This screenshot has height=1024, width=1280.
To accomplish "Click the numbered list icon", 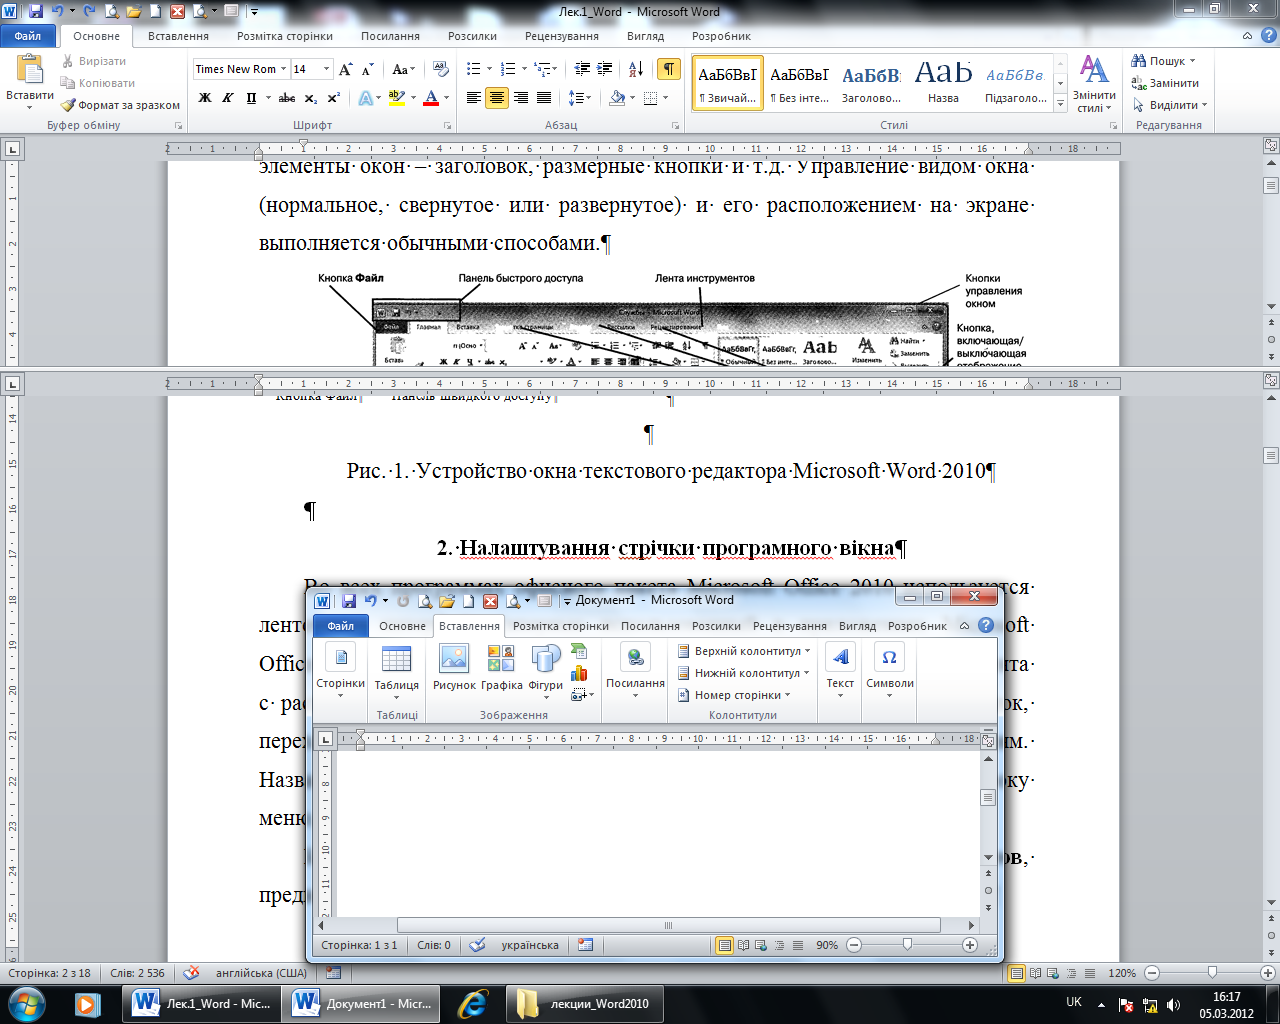I will pyautogui.click(x=508, y=69).
